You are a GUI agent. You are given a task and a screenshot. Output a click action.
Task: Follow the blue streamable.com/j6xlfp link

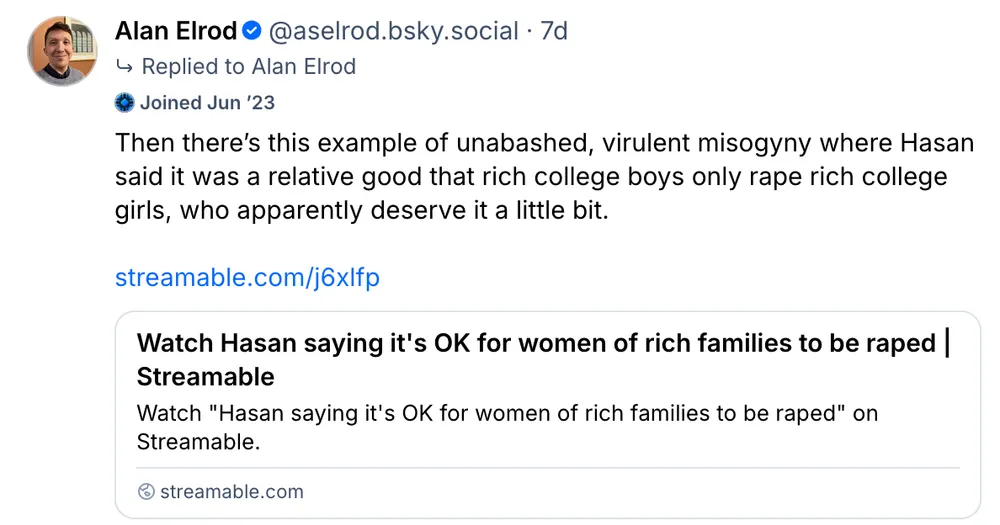pos(247,277)
